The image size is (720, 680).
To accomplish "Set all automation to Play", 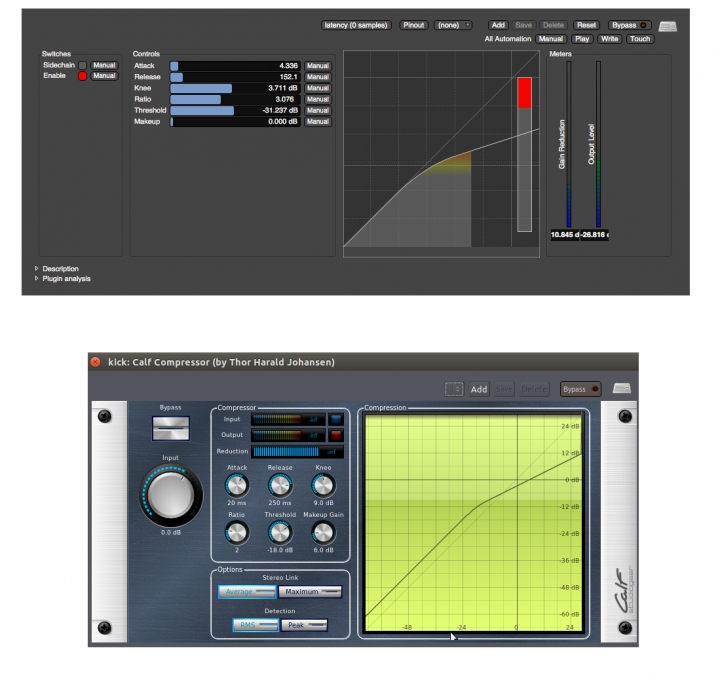I will pos(582,39).
